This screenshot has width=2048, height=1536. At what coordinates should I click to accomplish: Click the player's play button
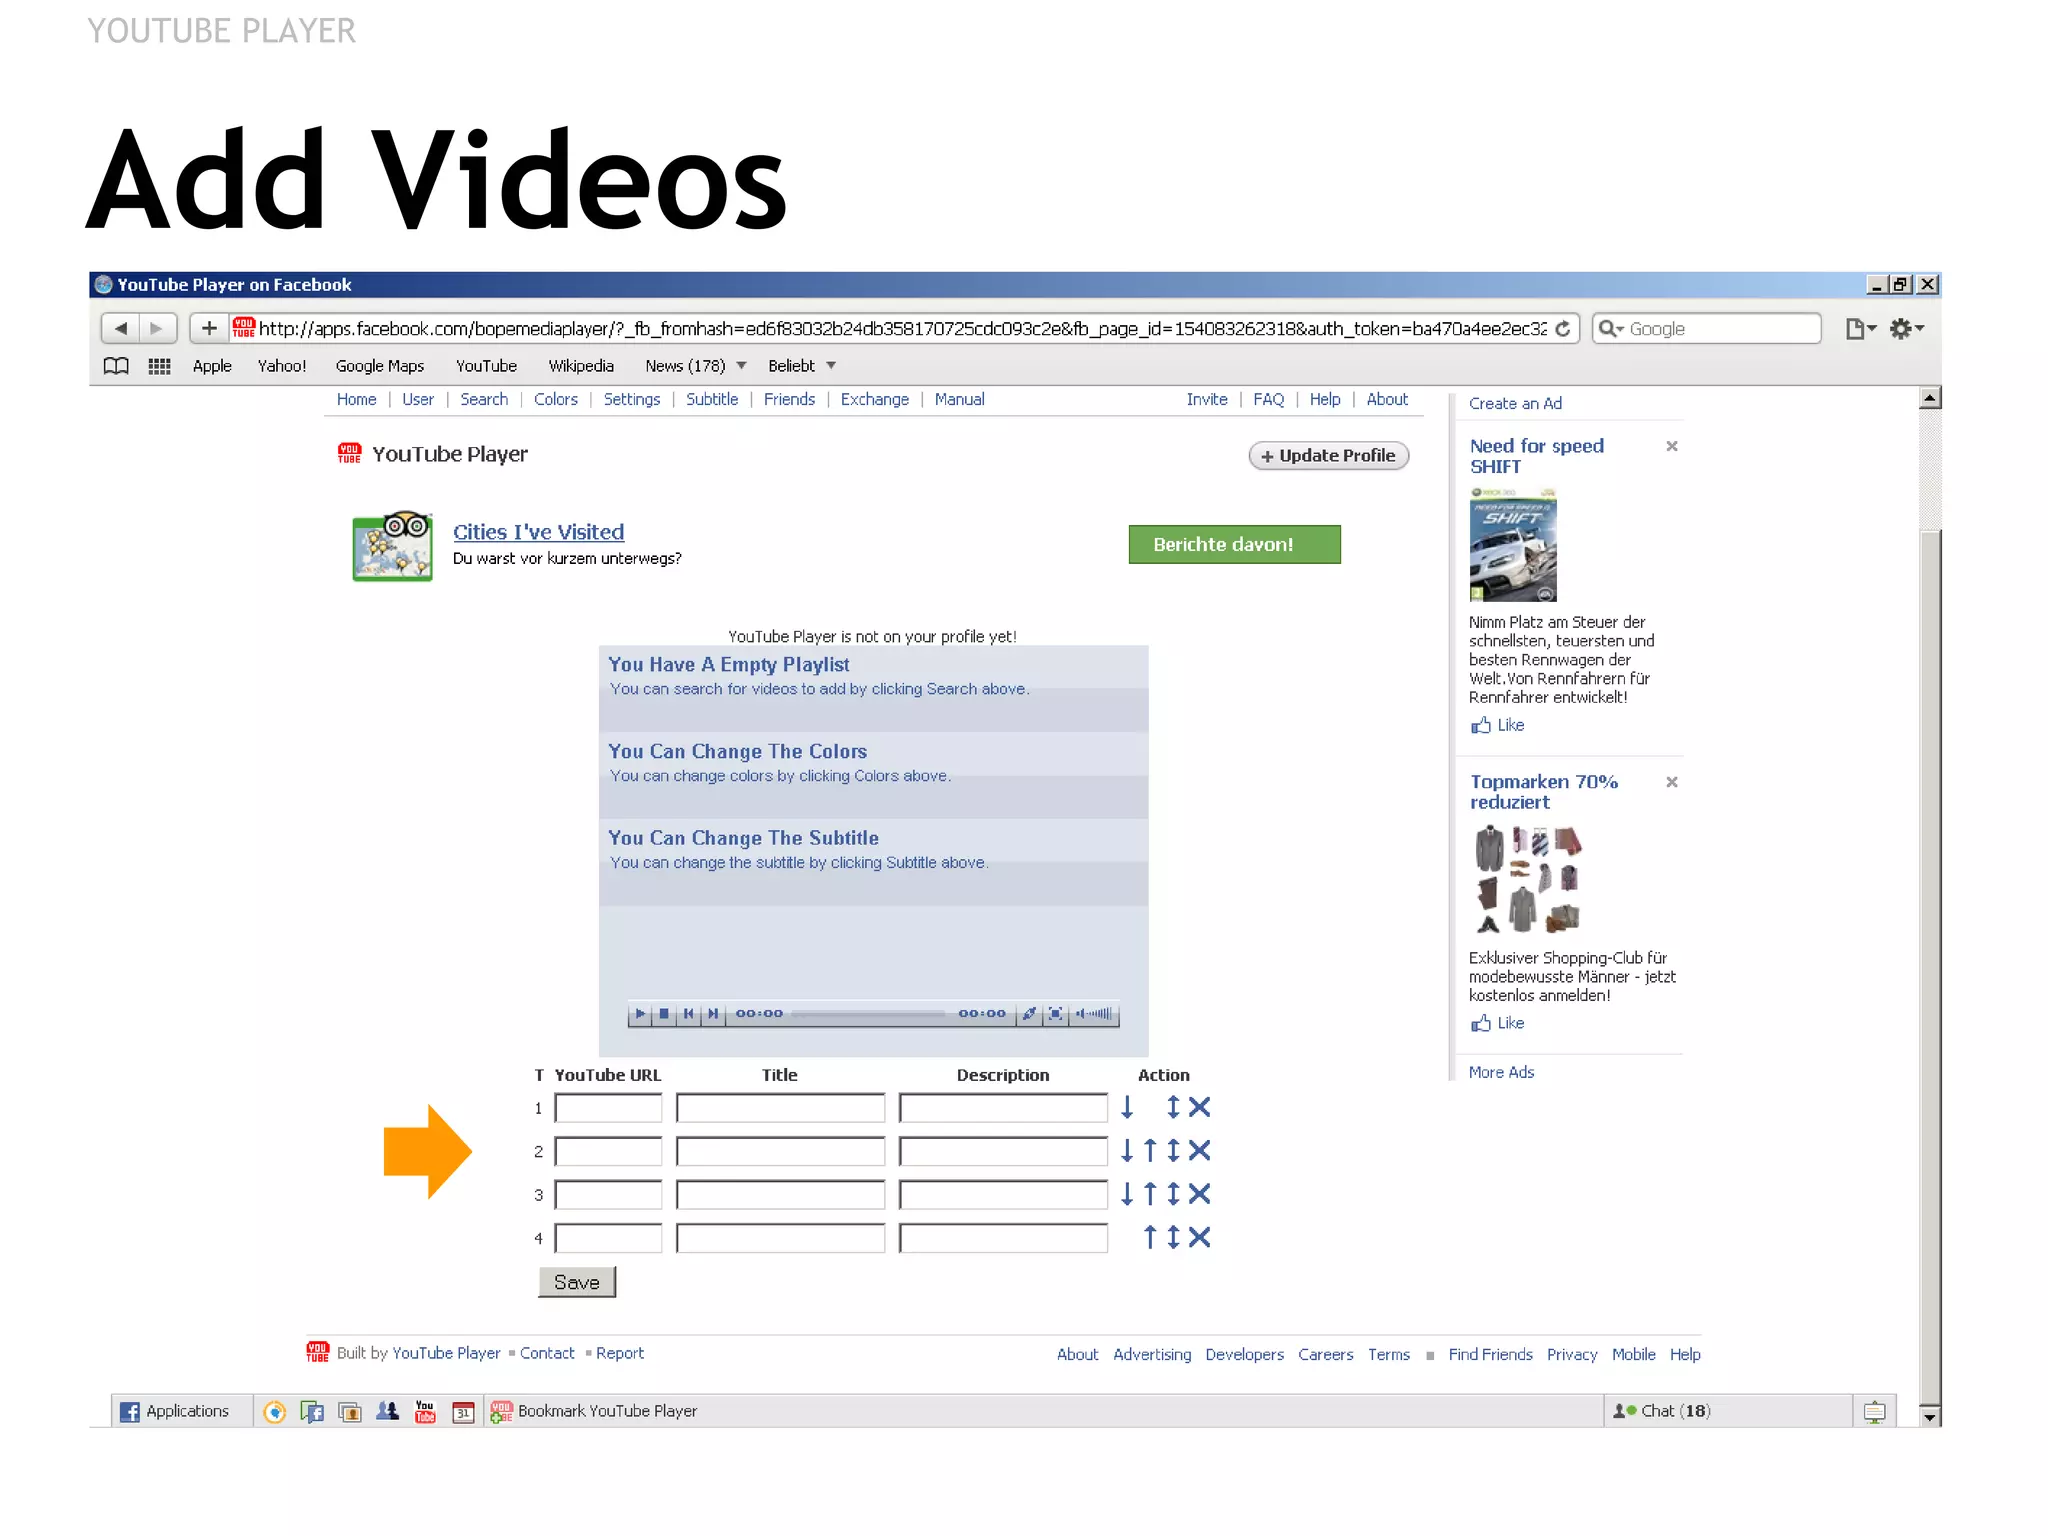pyautogui.click(x=640, y=1014)
